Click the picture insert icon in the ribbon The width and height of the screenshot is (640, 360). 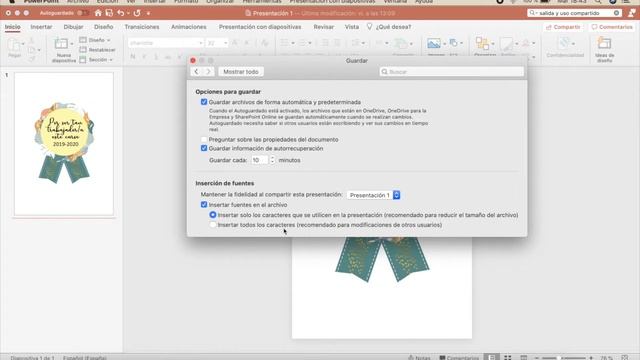(433, 43)
